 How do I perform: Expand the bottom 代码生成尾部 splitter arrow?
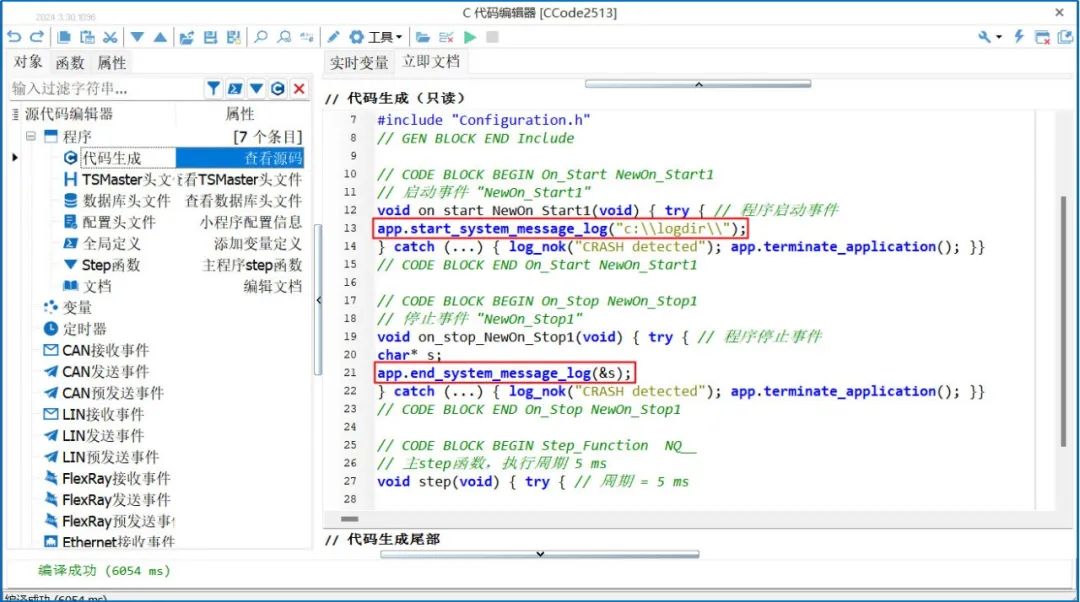tap(540, 554)
